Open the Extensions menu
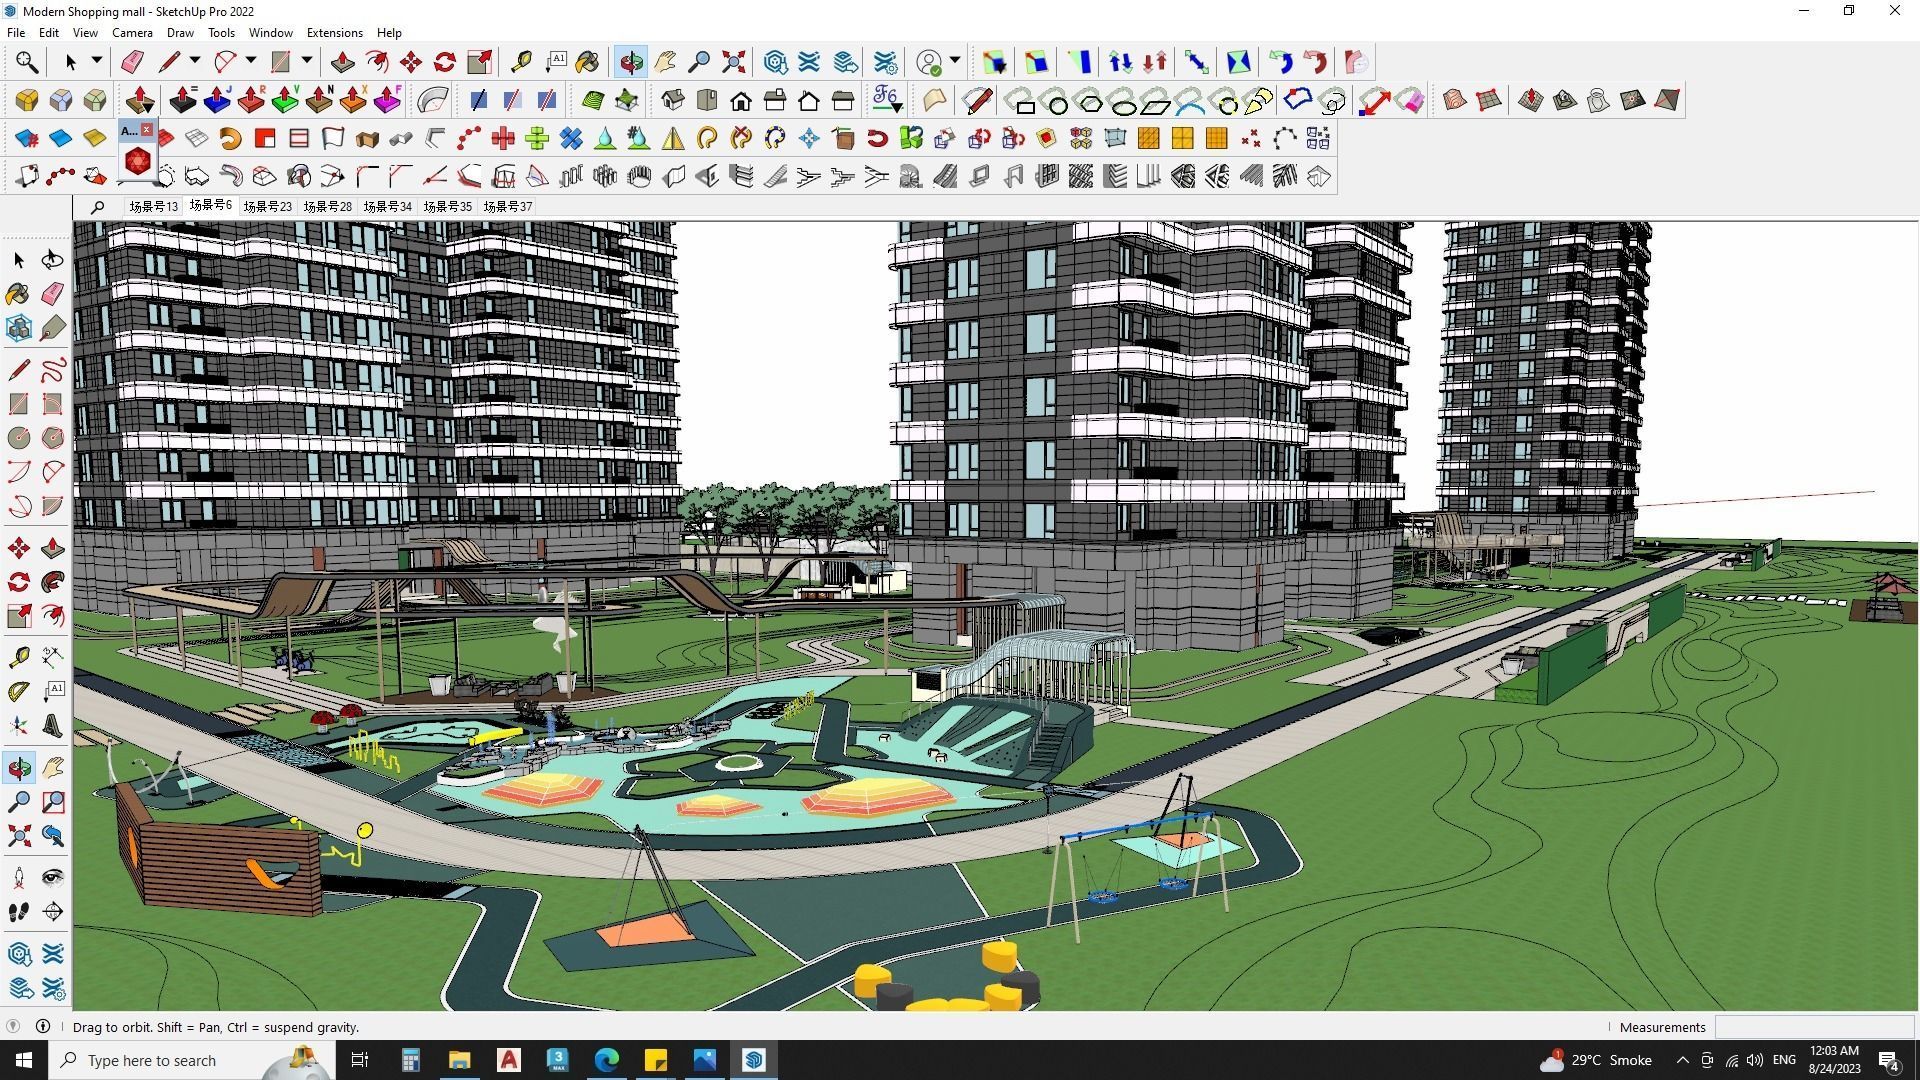Viewport: 1920px width, 1080px height. tap(334, 32)
